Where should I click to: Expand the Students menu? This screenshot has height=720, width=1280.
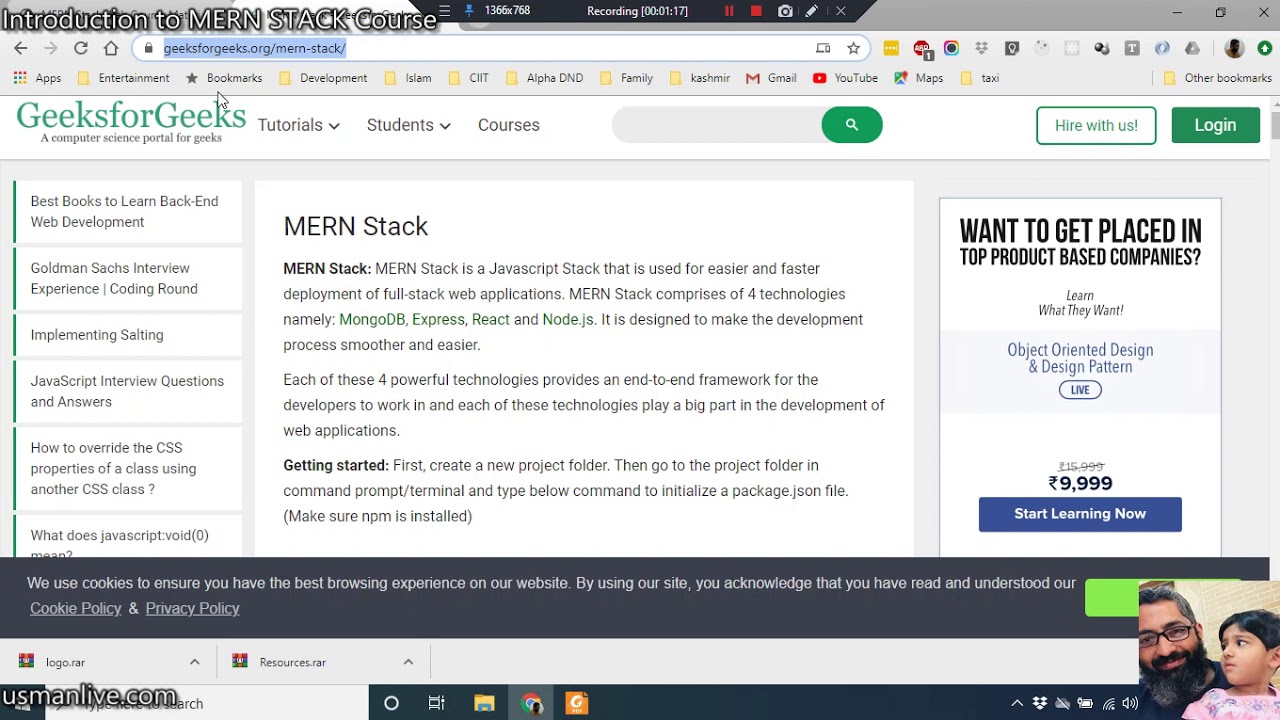[408, 125]
